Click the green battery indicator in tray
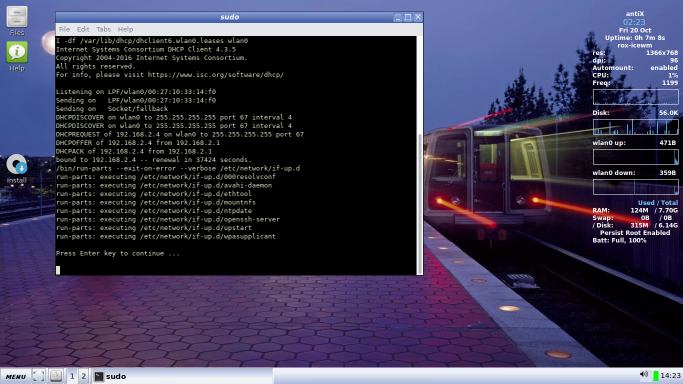Viewport: 683px width, 384px height. click(656, 376)
